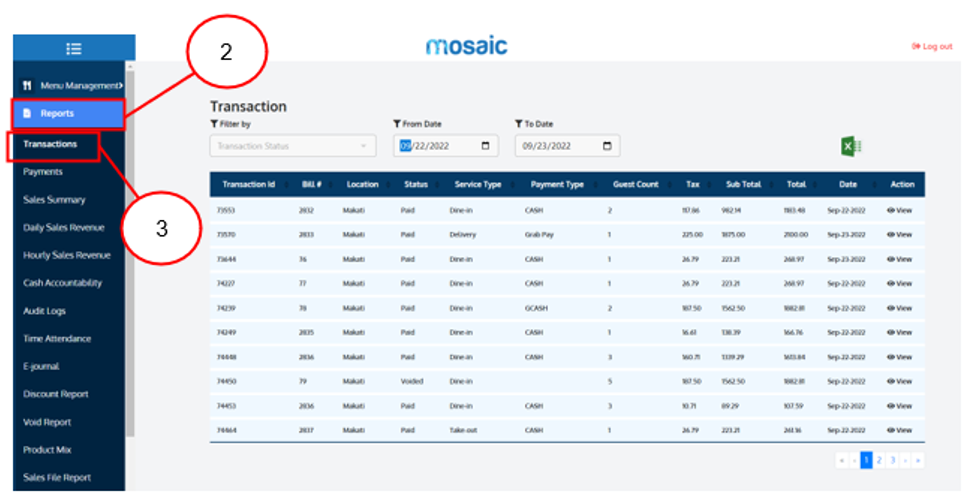Click the To Date field
Image resolution: width=968 pixels, height=500 pixels.
click(x=567, y=146)
